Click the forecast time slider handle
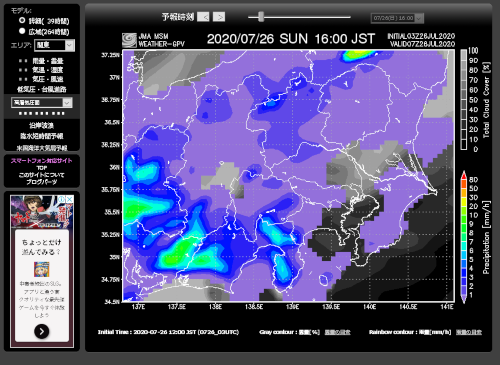Viewport: 500px width, 365px height. pos(261,17)
